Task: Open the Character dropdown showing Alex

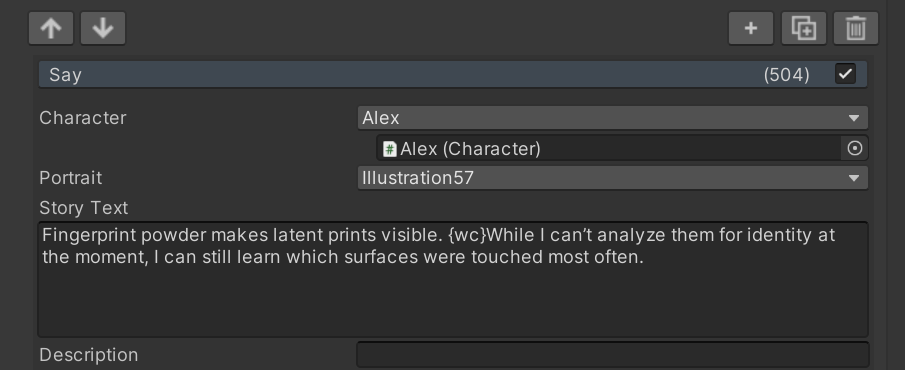Action: click(x=612, y=118)
